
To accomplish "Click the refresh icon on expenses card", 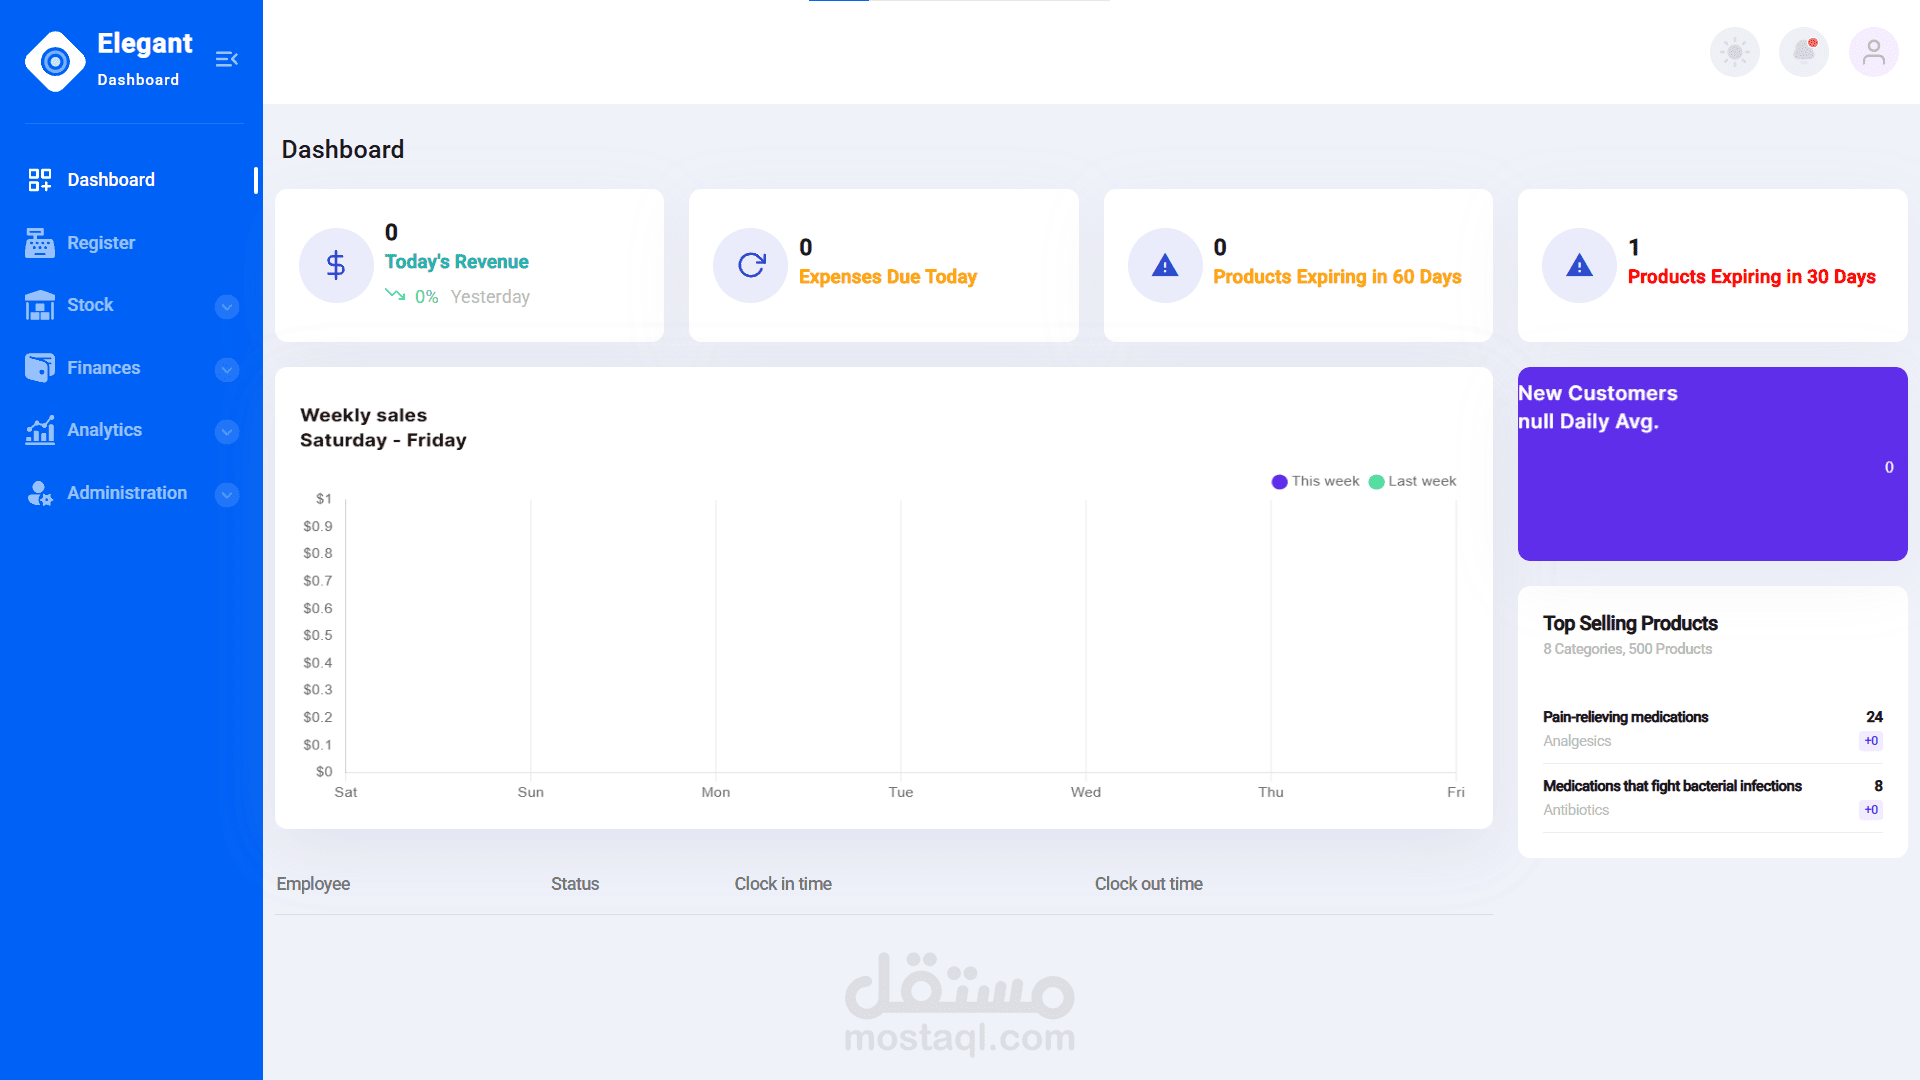I will pyautogui.click(x=751, y=265).
